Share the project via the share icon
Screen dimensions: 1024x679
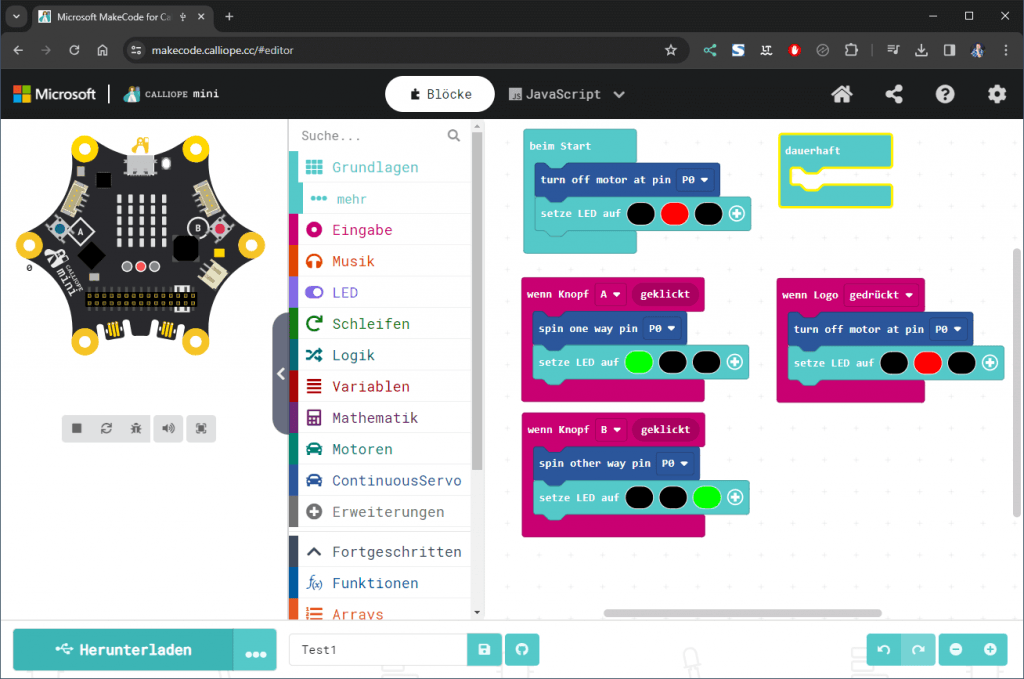[893, 94]
